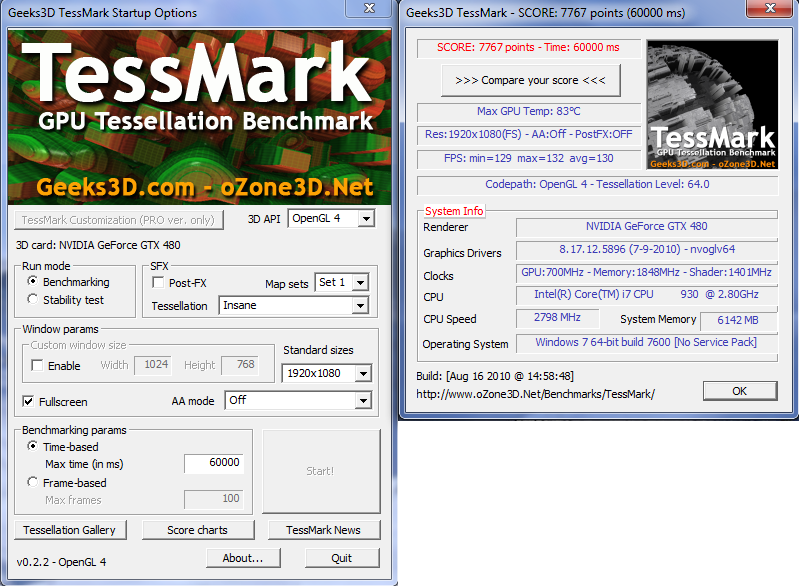
Task: Click the Max time field containing 60000
Action: (x=214, y=463)
